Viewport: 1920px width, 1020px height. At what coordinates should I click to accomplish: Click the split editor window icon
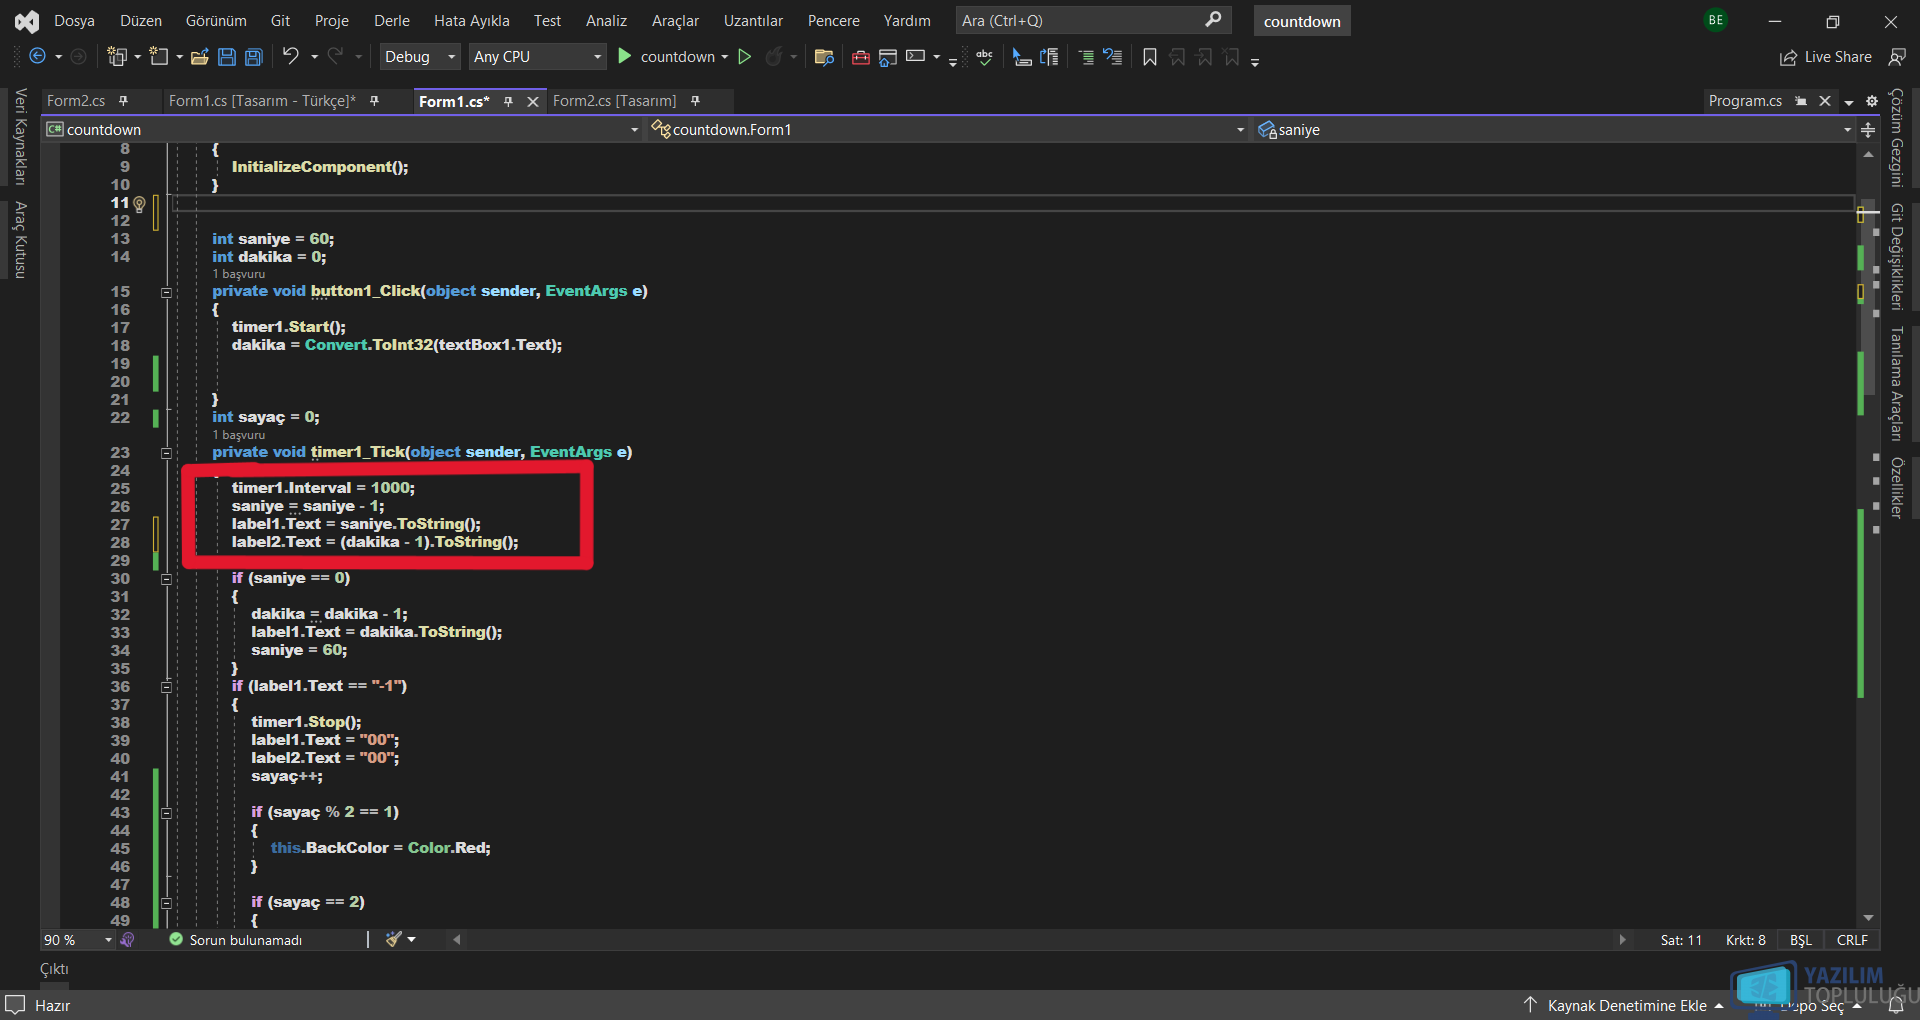[x=1868, y=130]
